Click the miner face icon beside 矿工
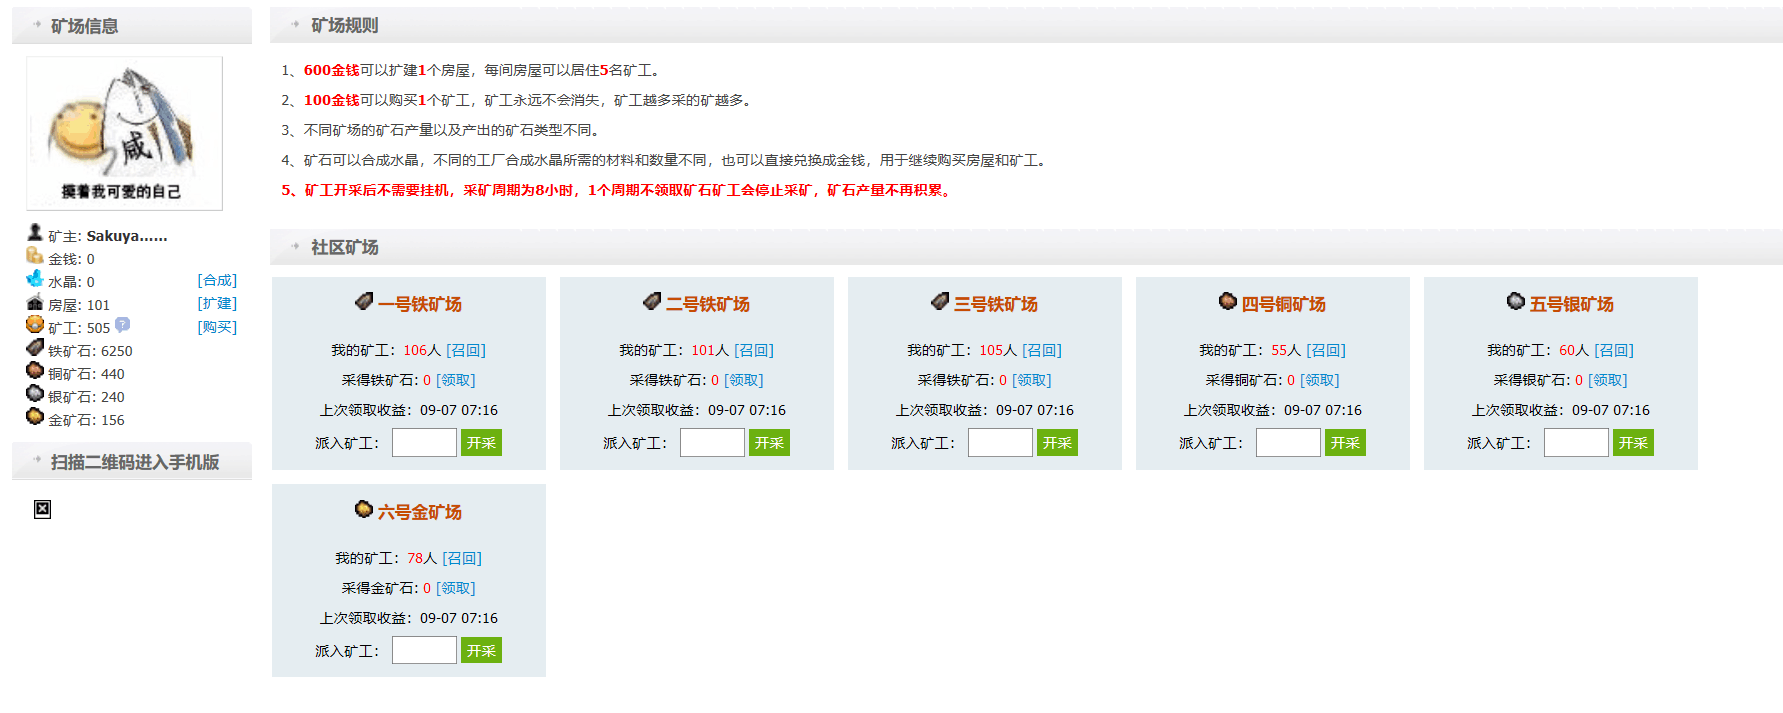This screenshot has height=713, width=1783. pyautogui.click(x=35, y=325)
